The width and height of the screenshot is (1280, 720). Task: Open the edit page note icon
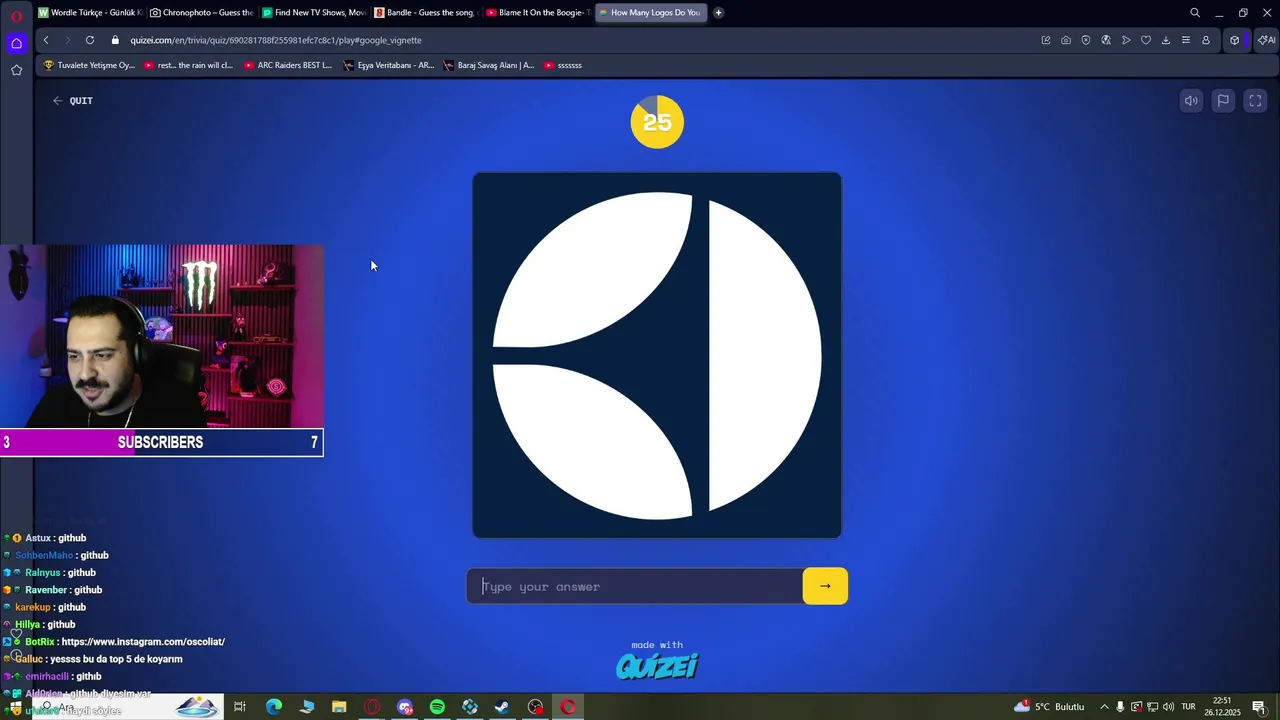click(x=1046, y=40)
